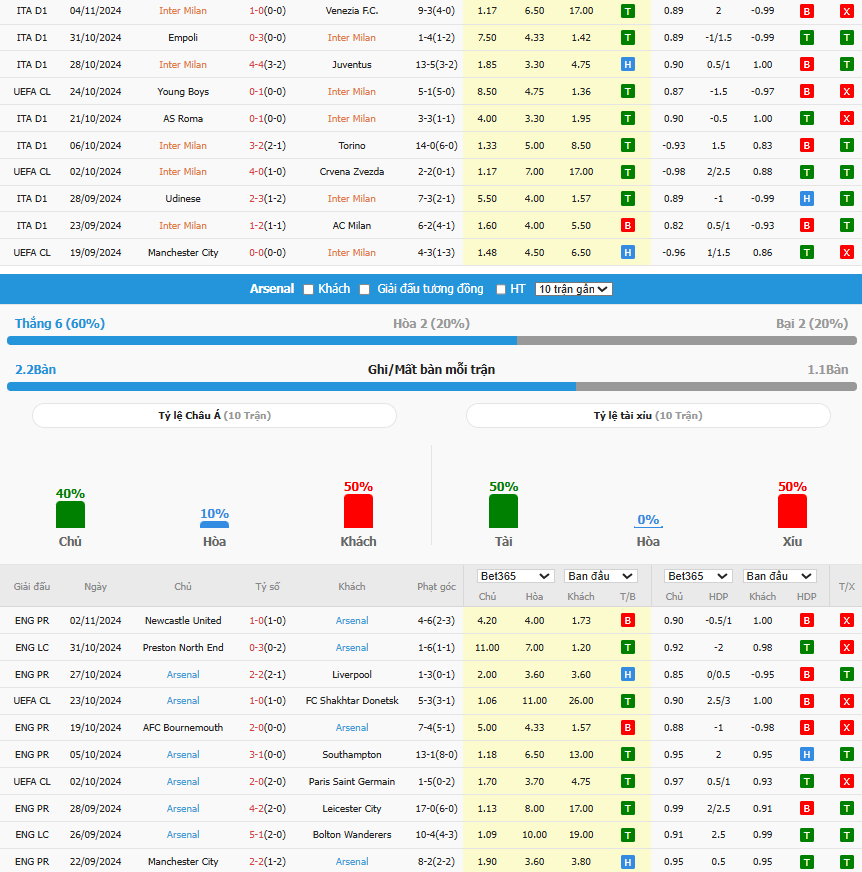862x872 pixels.
Task: Open the Ban đầu dropdown above the last HDP column
Action: pos(780,576)
